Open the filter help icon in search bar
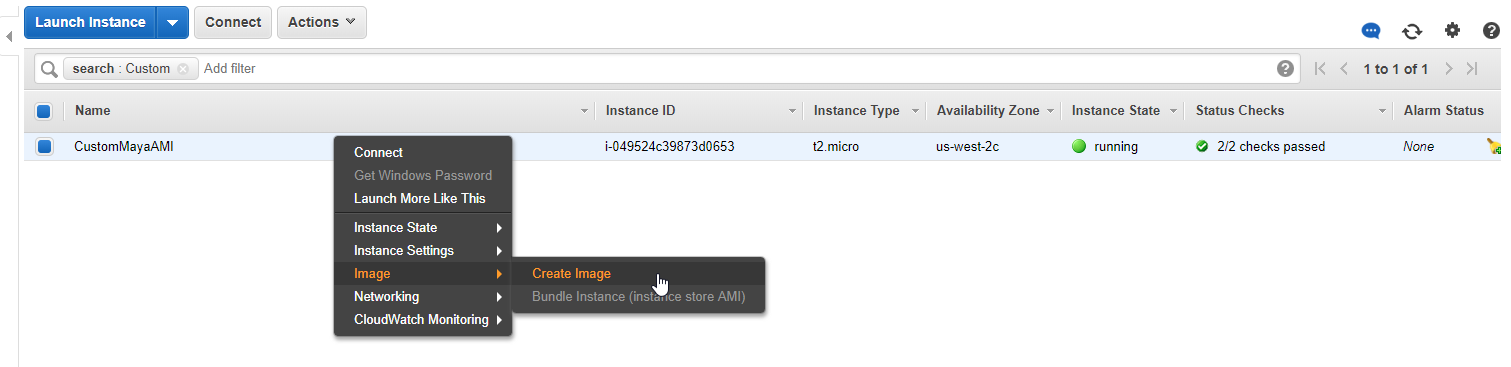Image resolution: width=1511 pixels, height=367 pixels. [1285, 69]
